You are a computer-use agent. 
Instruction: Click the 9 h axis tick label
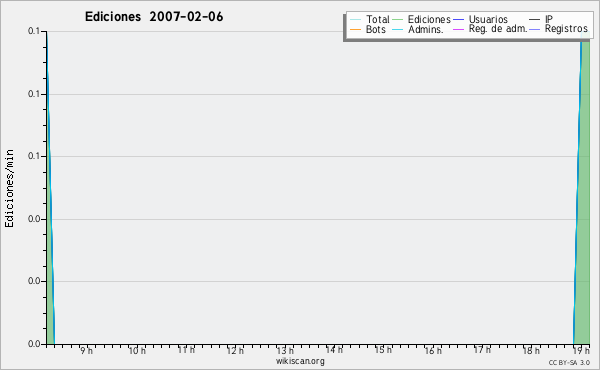click(86, 350)
